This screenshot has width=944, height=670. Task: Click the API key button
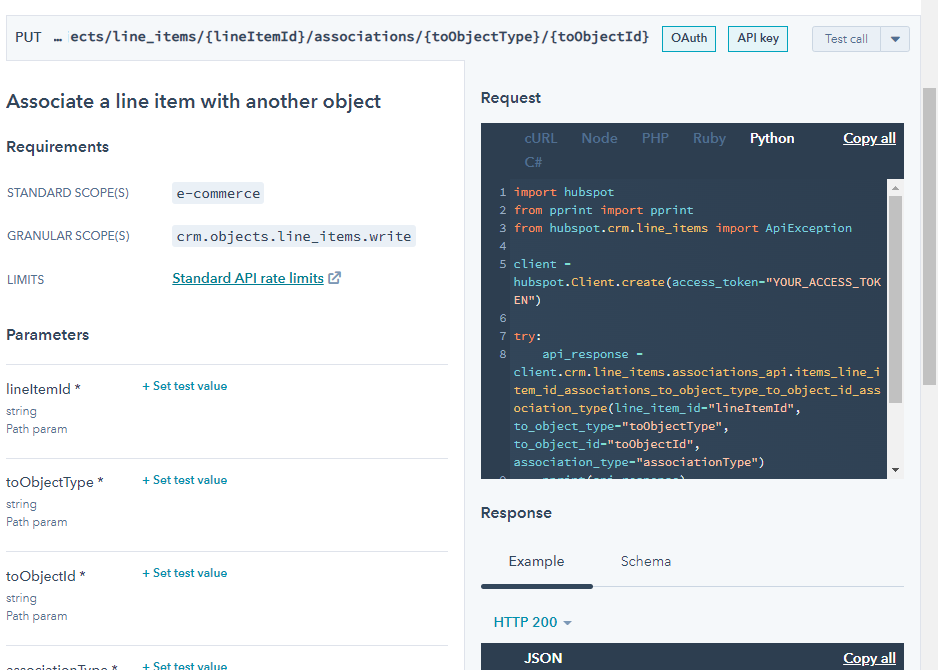click(x=757, y=38)
